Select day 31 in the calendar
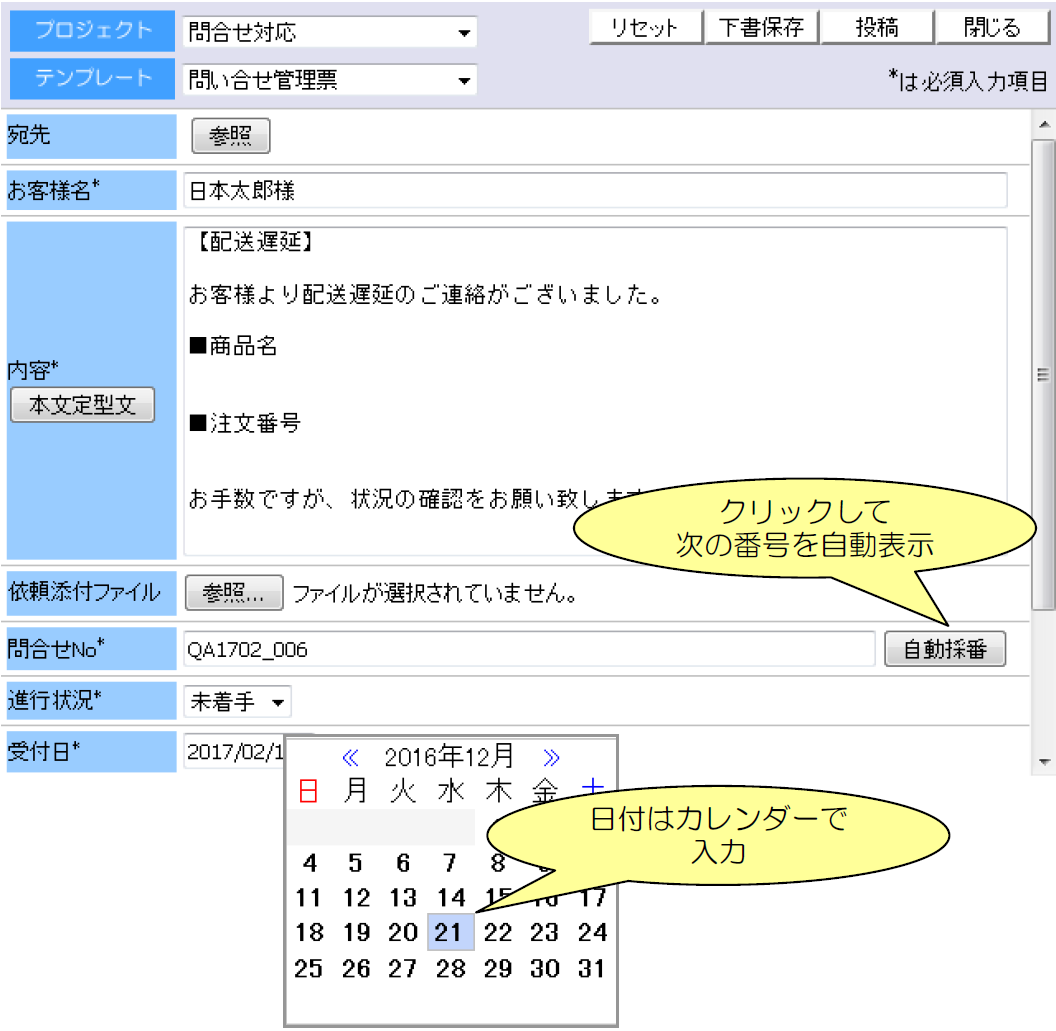The height and width of the screenshot is (1031, 1056). [x=592, y=968]
